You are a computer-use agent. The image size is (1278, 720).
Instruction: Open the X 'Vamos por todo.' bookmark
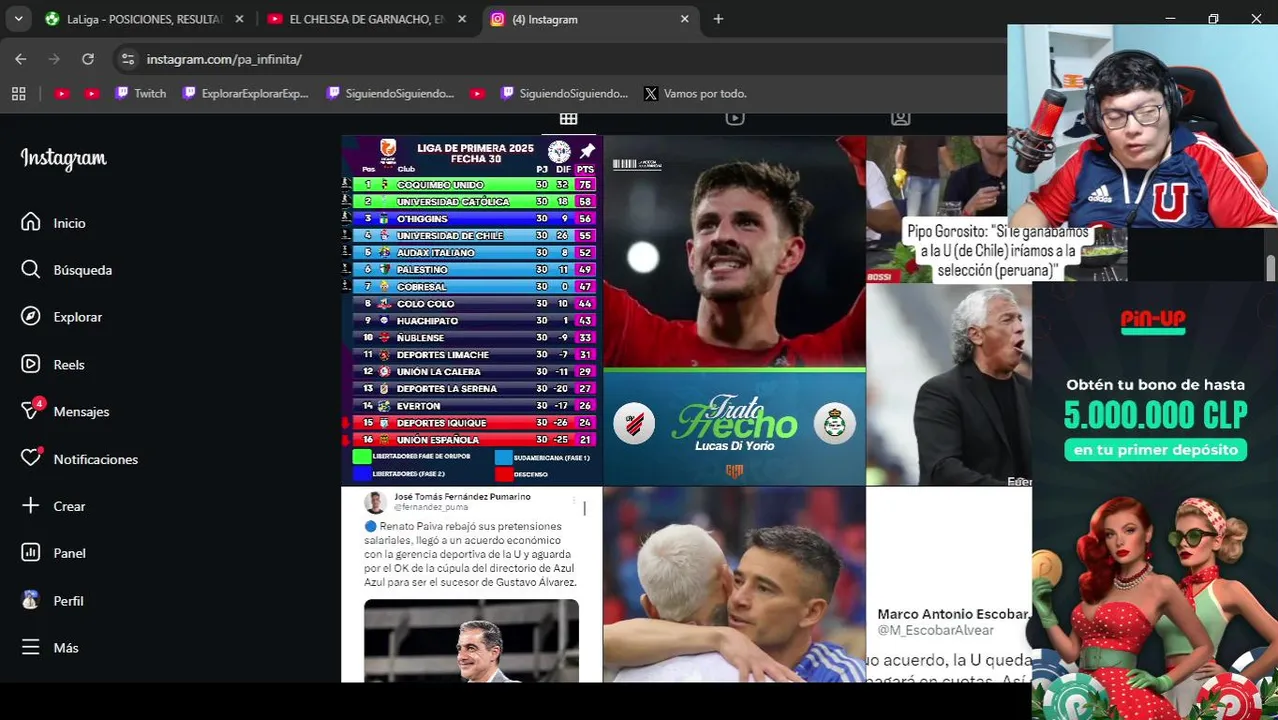pos(695,93)
